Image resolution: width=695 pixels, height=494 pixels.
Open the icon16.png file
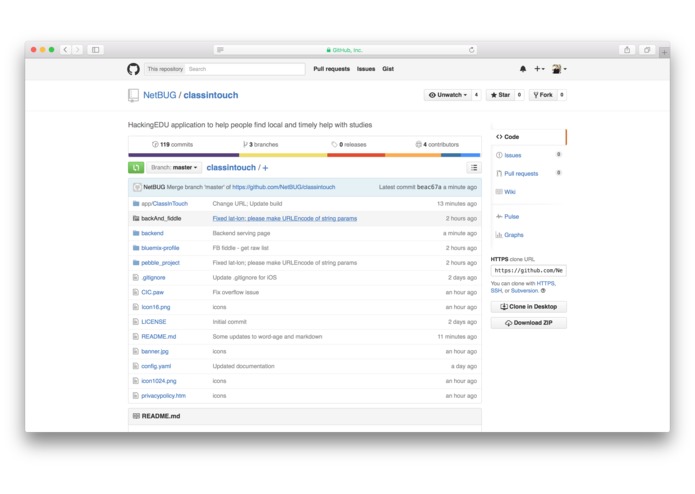(156, 307)
